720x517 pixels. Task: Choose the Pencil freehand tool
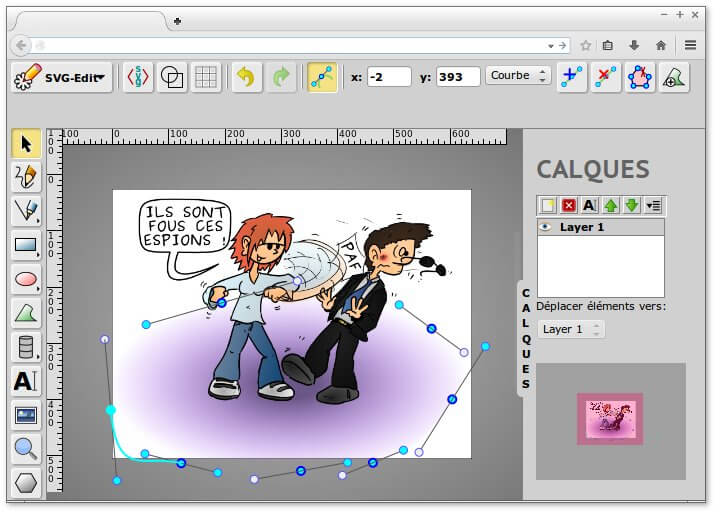pyautogui.click(x=26, y=177)
